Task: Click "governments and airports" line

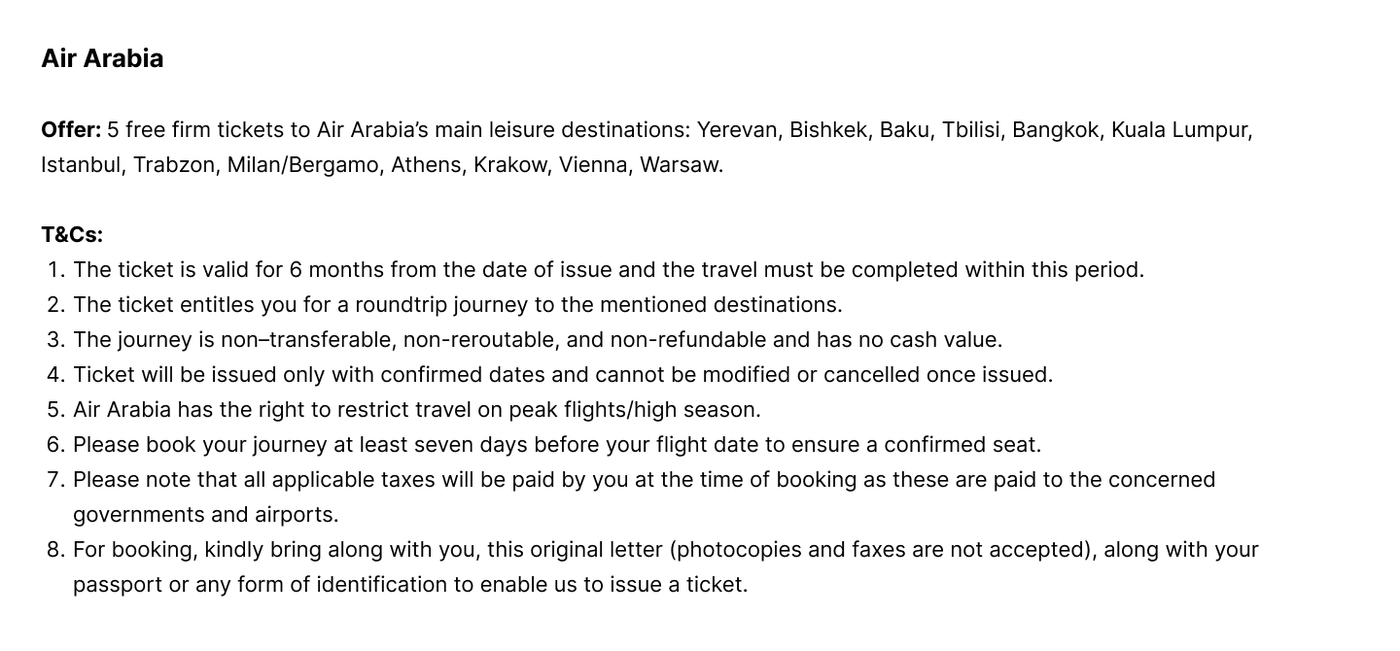Action: 205,515
